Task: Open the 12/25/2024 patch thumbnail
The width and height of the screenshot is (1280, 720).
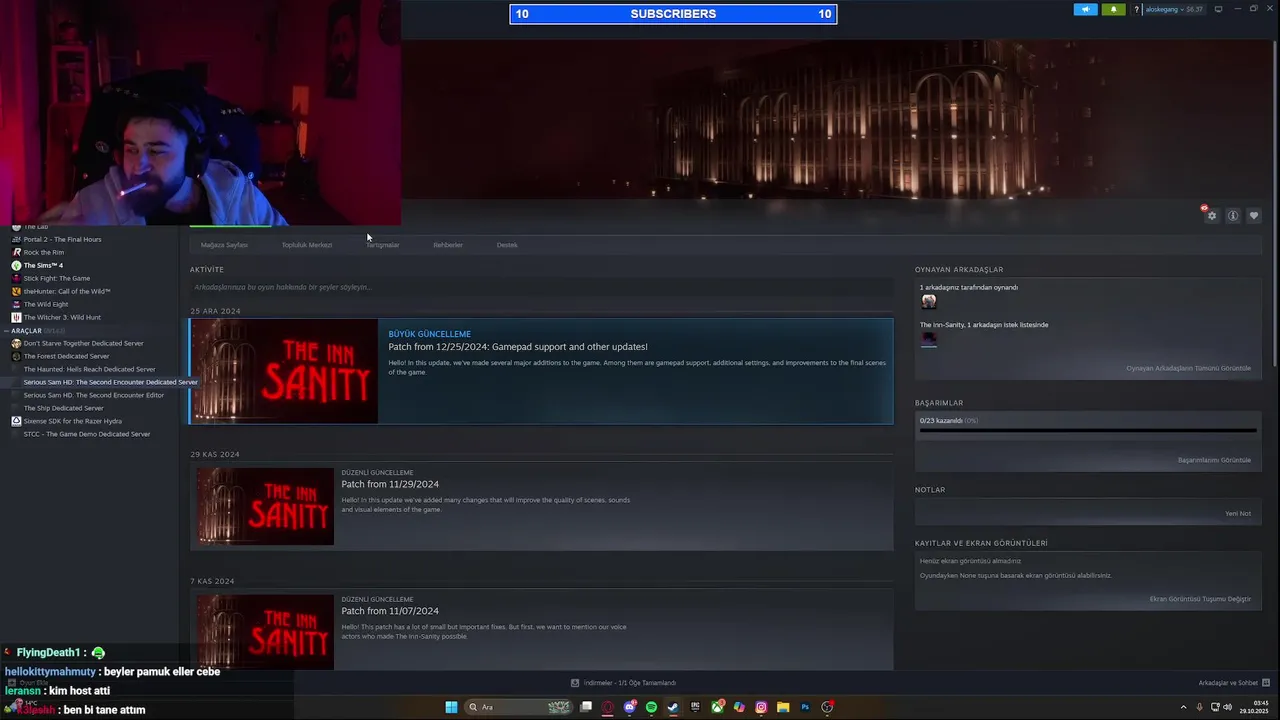Action: [x=284, y=371]
